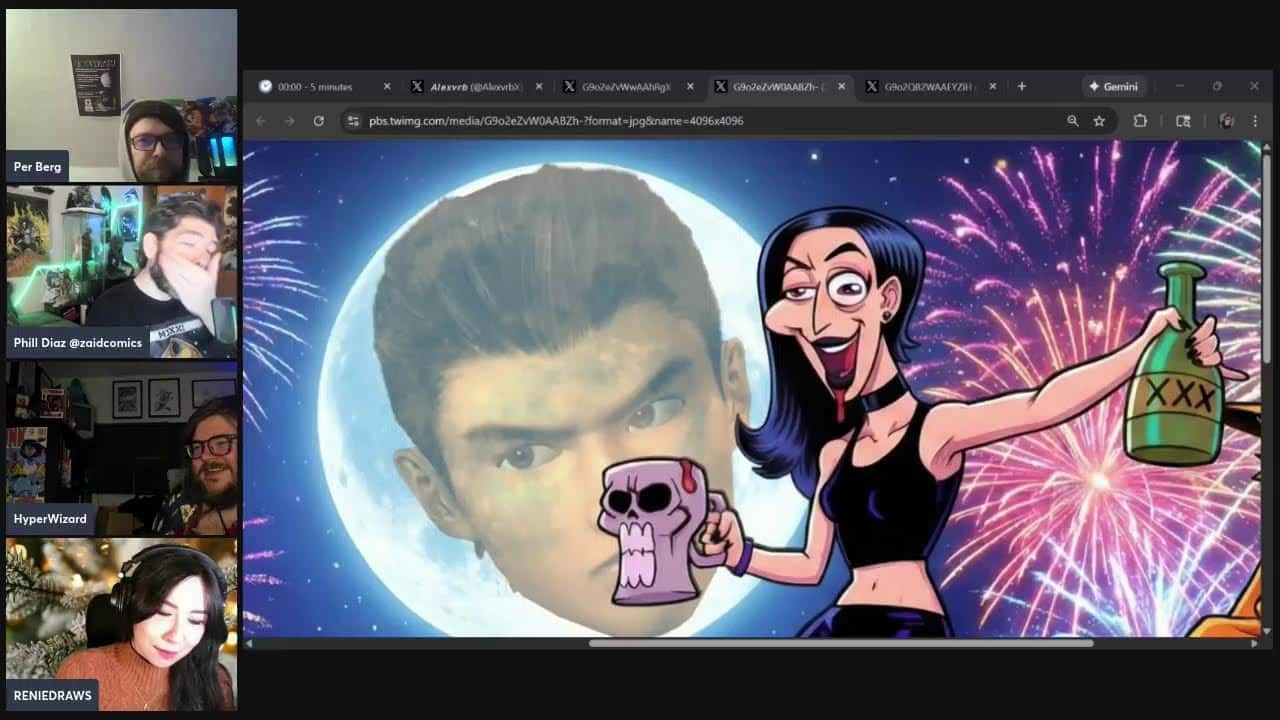Close the active G9o2eZvW0AABZh tab
Image resolution: width=1280 pixels, height=720 pixels.
click(x=841, y=87)
